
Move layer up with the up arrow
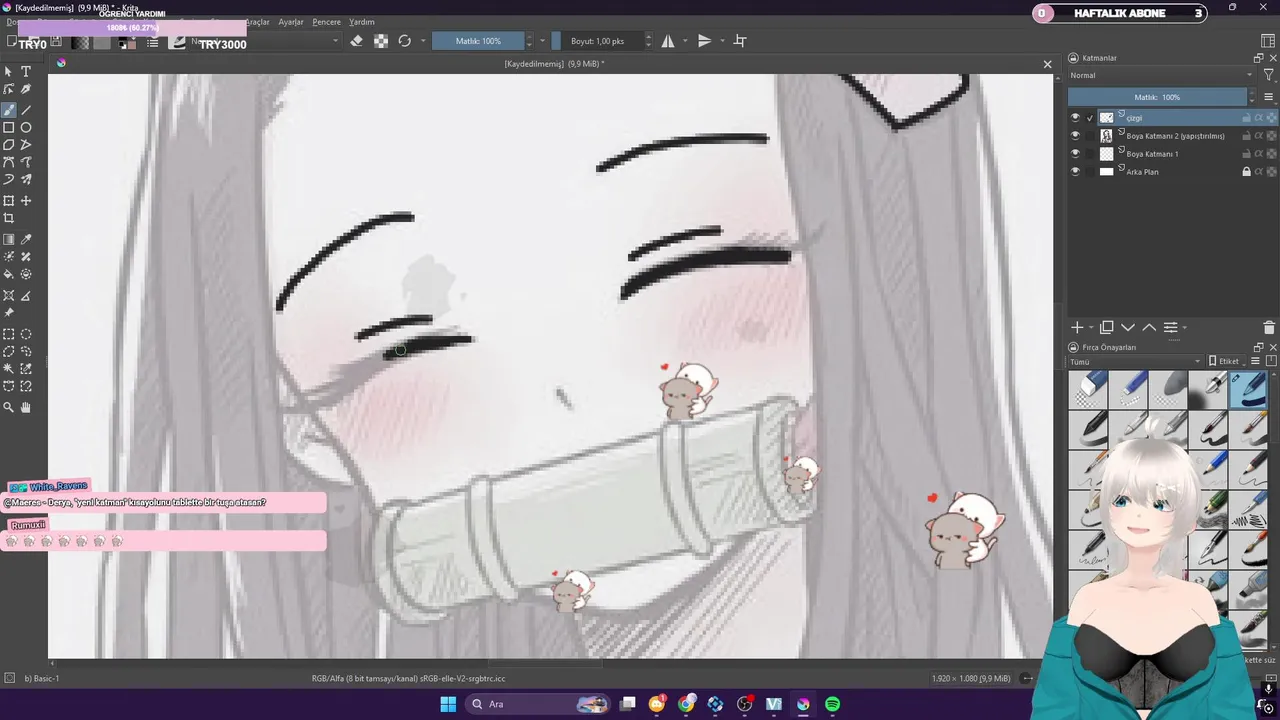(1149, 328)
